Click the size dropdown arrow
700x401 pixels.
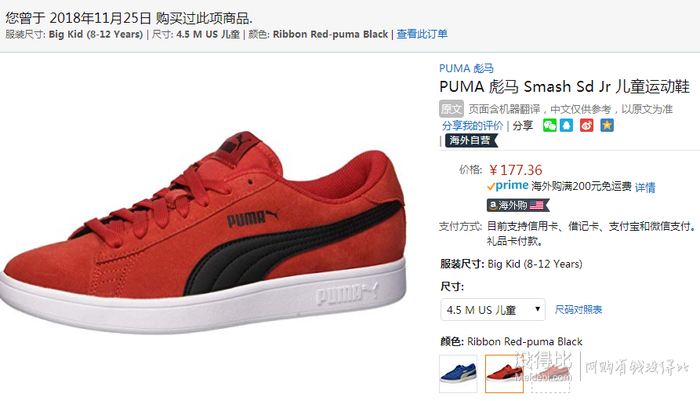(538, 309)
